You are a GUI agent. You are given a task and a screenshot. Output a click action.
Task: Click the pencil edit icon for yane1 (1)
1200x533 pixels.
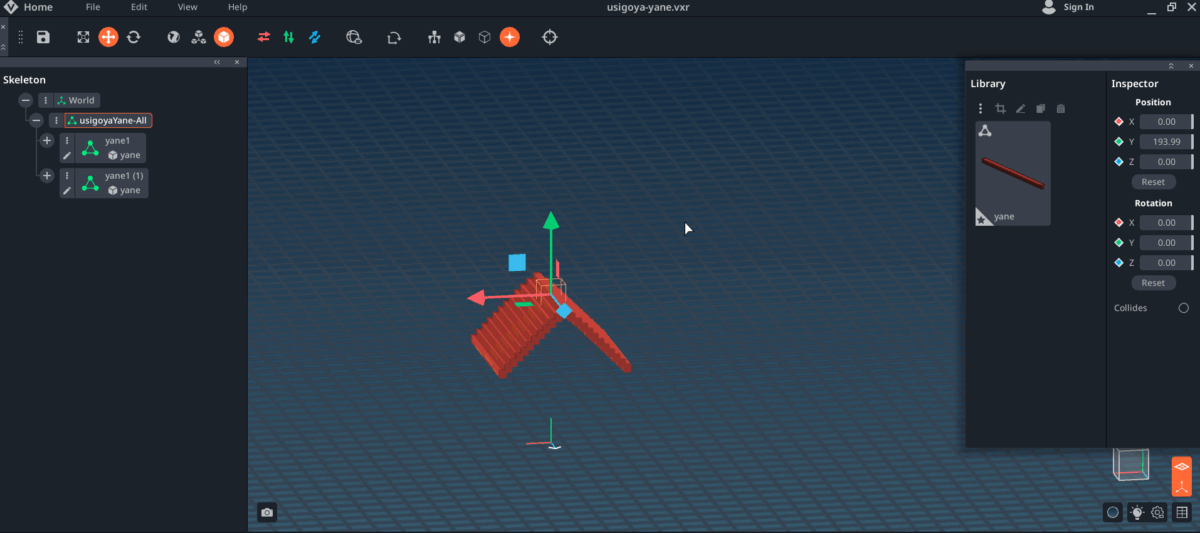click(x=67, y=190)
